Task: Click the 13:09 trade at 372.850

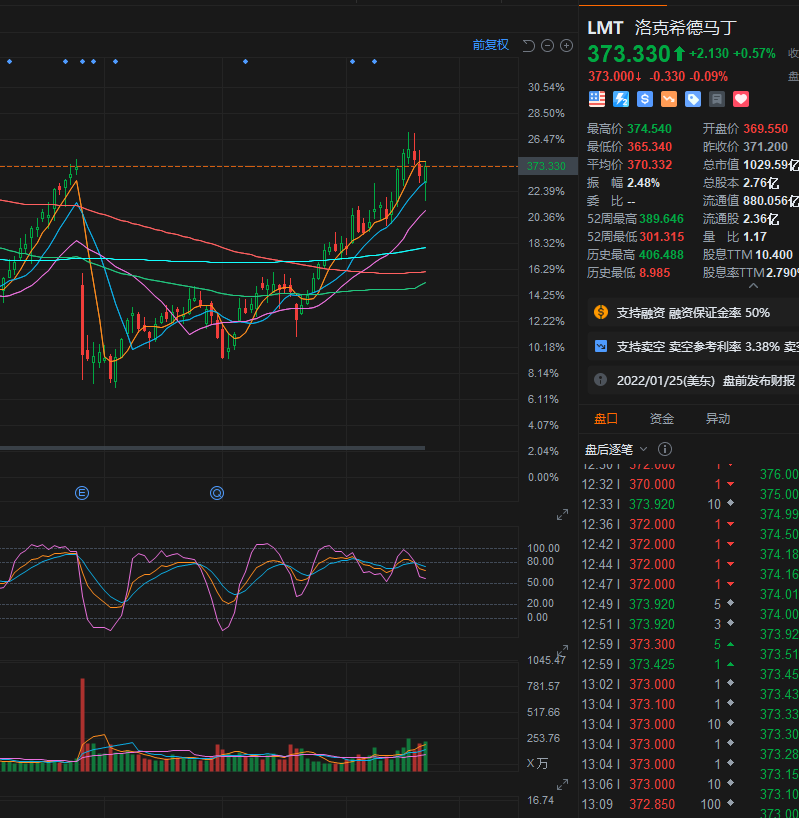Action: tap(659, 804)
